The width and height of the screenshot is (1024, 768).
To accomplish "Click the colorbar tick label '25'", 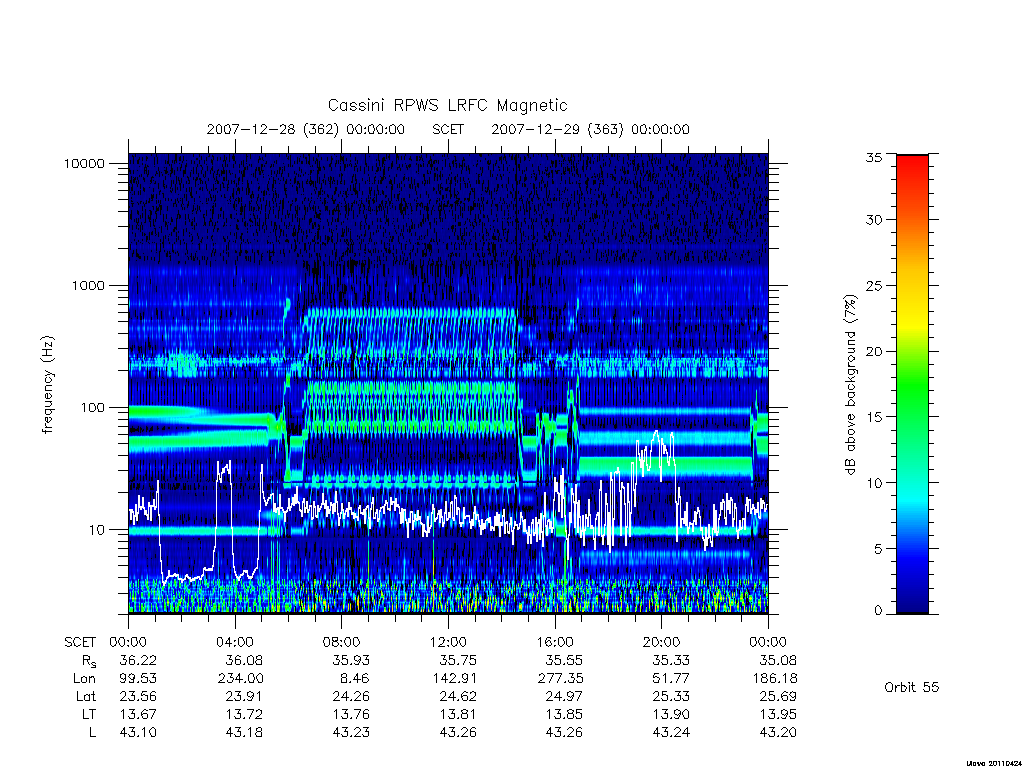I will 874,285.
